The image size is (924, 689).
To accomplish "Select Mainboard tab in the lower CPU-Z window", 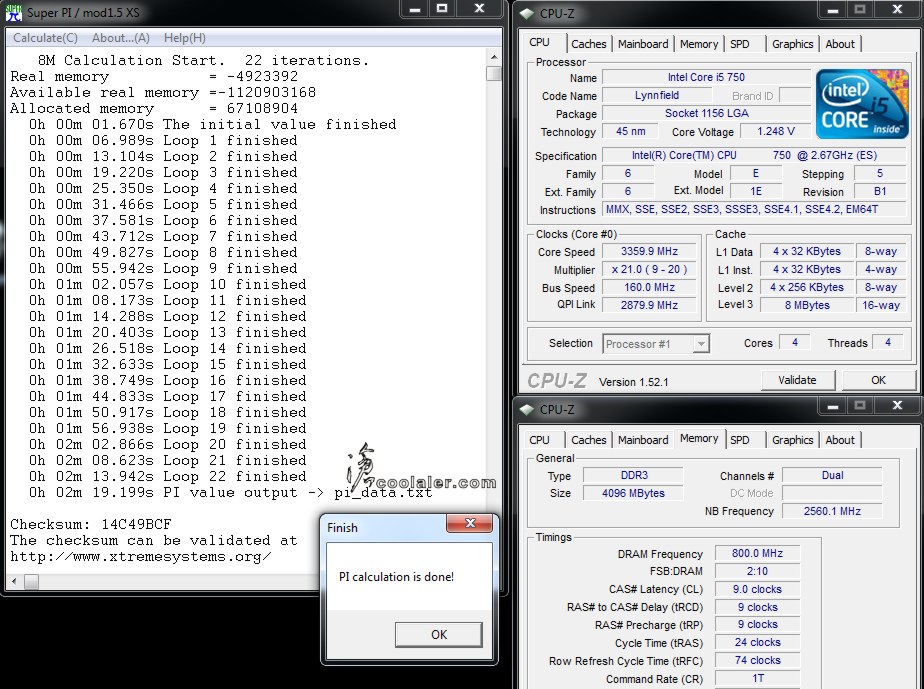I will (643, 440).
